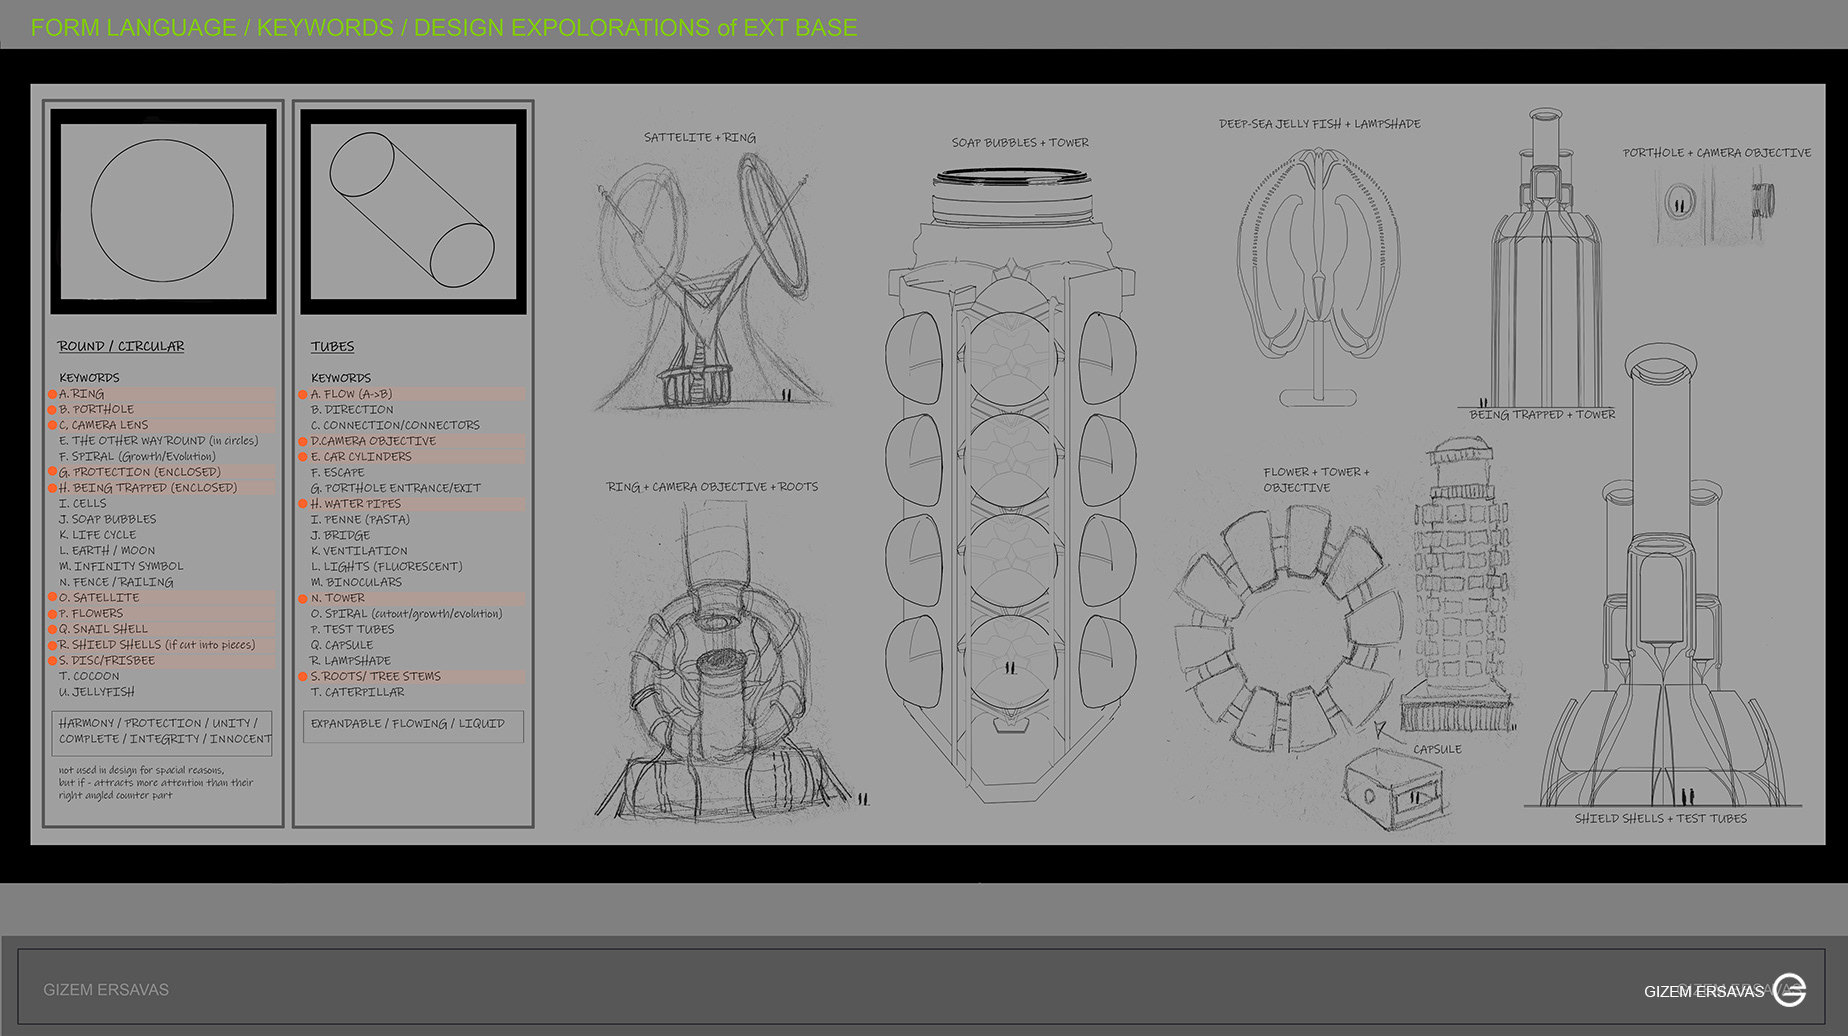Select keyword 'T. COCOON'
This screenshot has height=1036, width=1848.
89,677
